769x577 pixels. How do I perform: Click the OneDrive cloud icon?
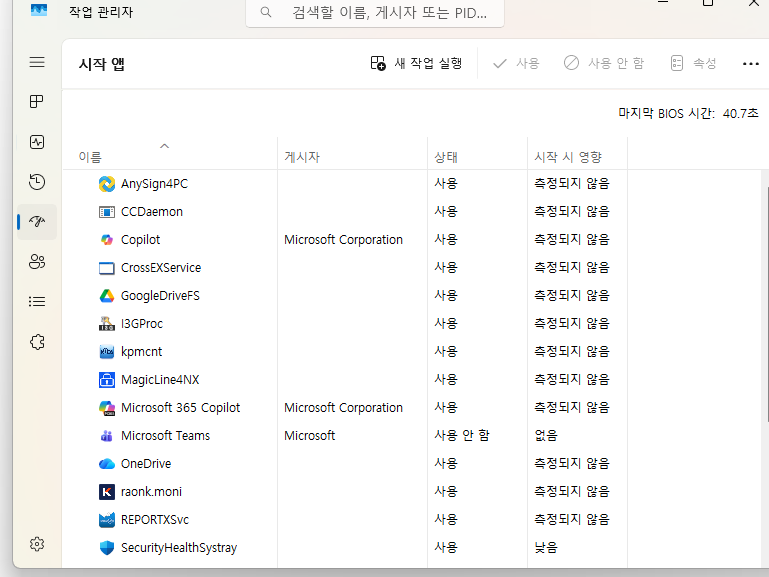[x=107, y=464]
